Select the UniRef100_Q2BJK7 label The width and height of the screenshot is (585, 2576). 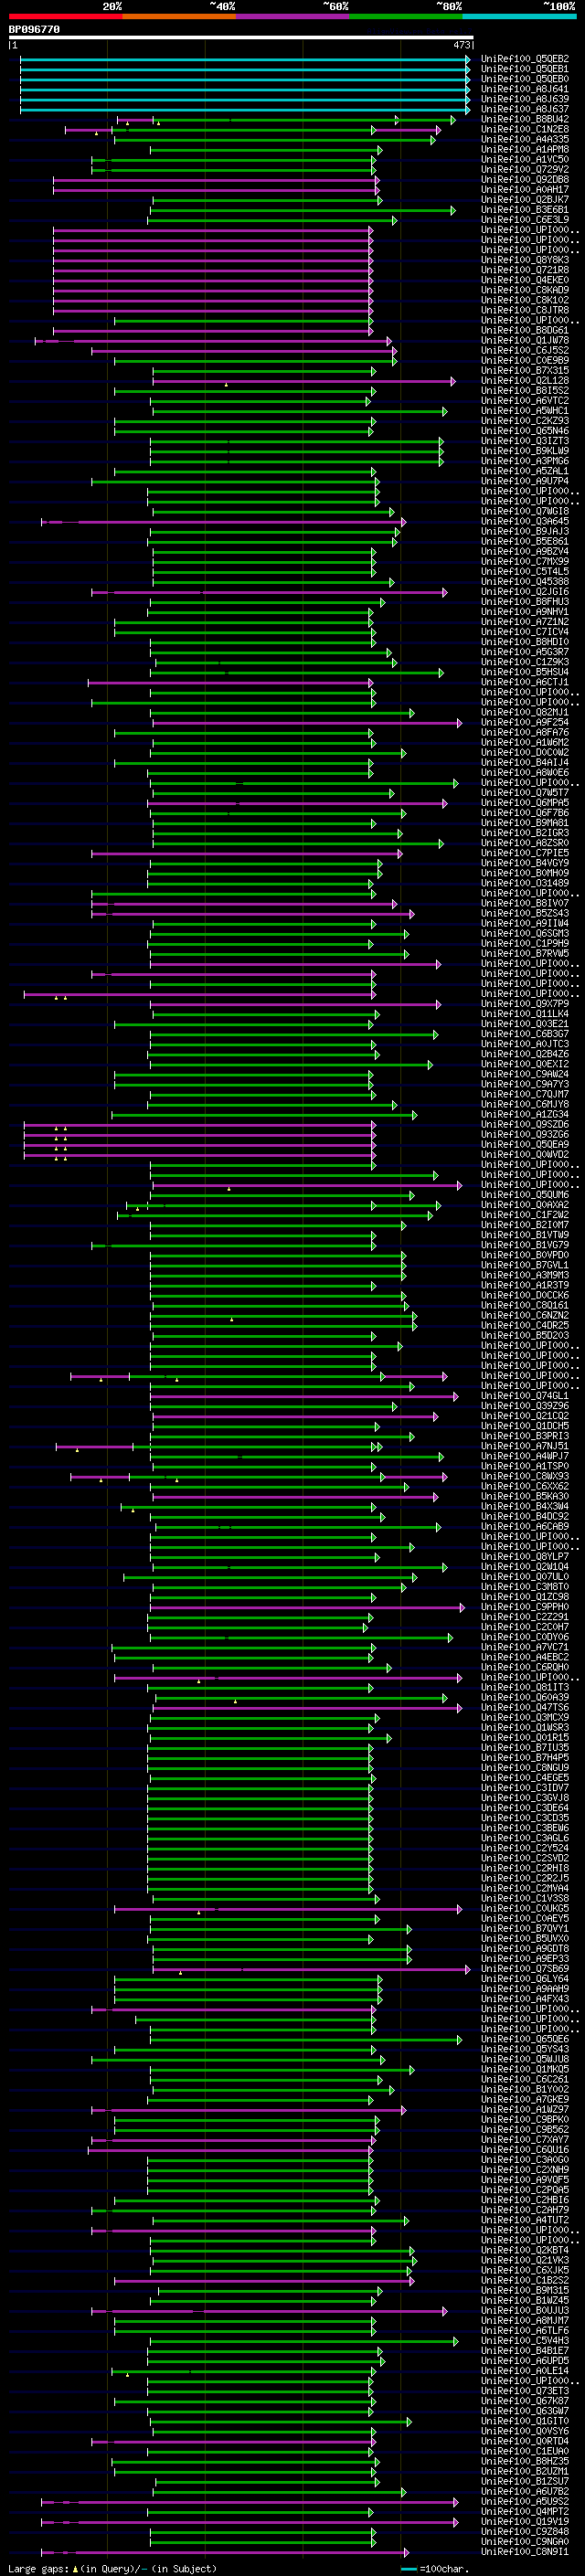(525, 200)
